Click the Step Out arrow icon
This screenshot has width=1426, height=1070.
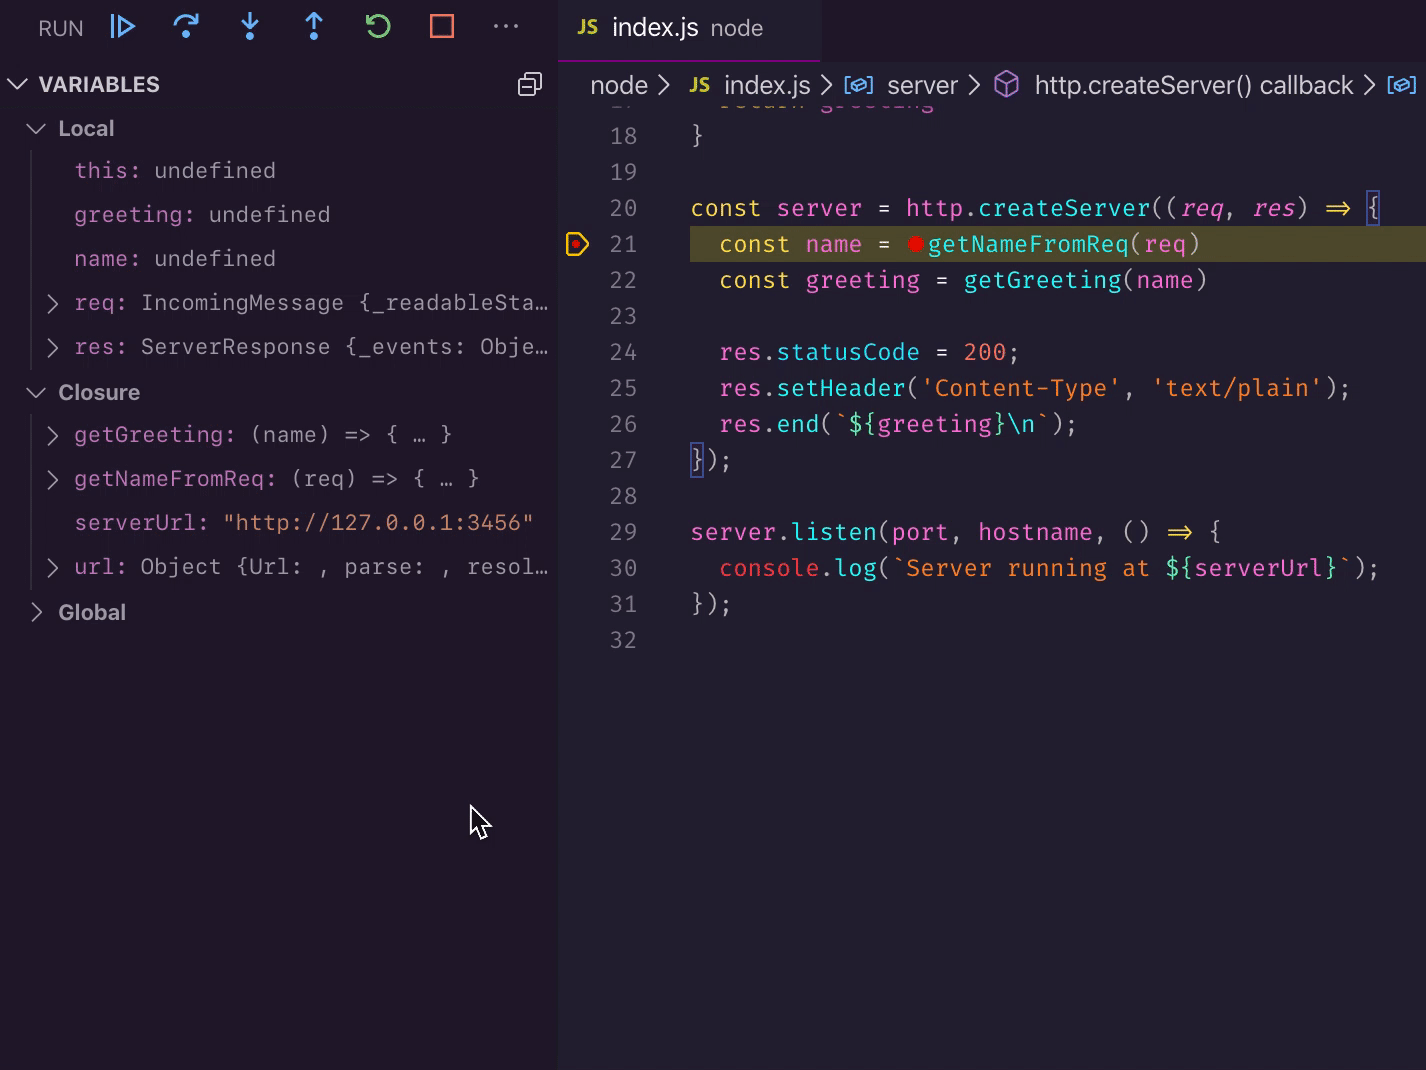(314, 27)
